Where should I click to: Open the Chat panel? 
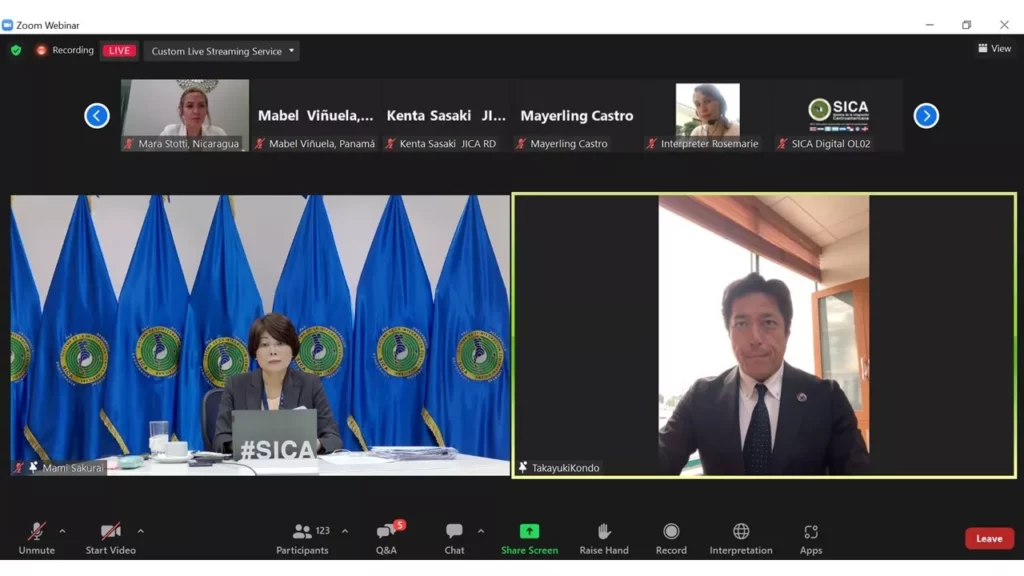(x=454, y=538)
